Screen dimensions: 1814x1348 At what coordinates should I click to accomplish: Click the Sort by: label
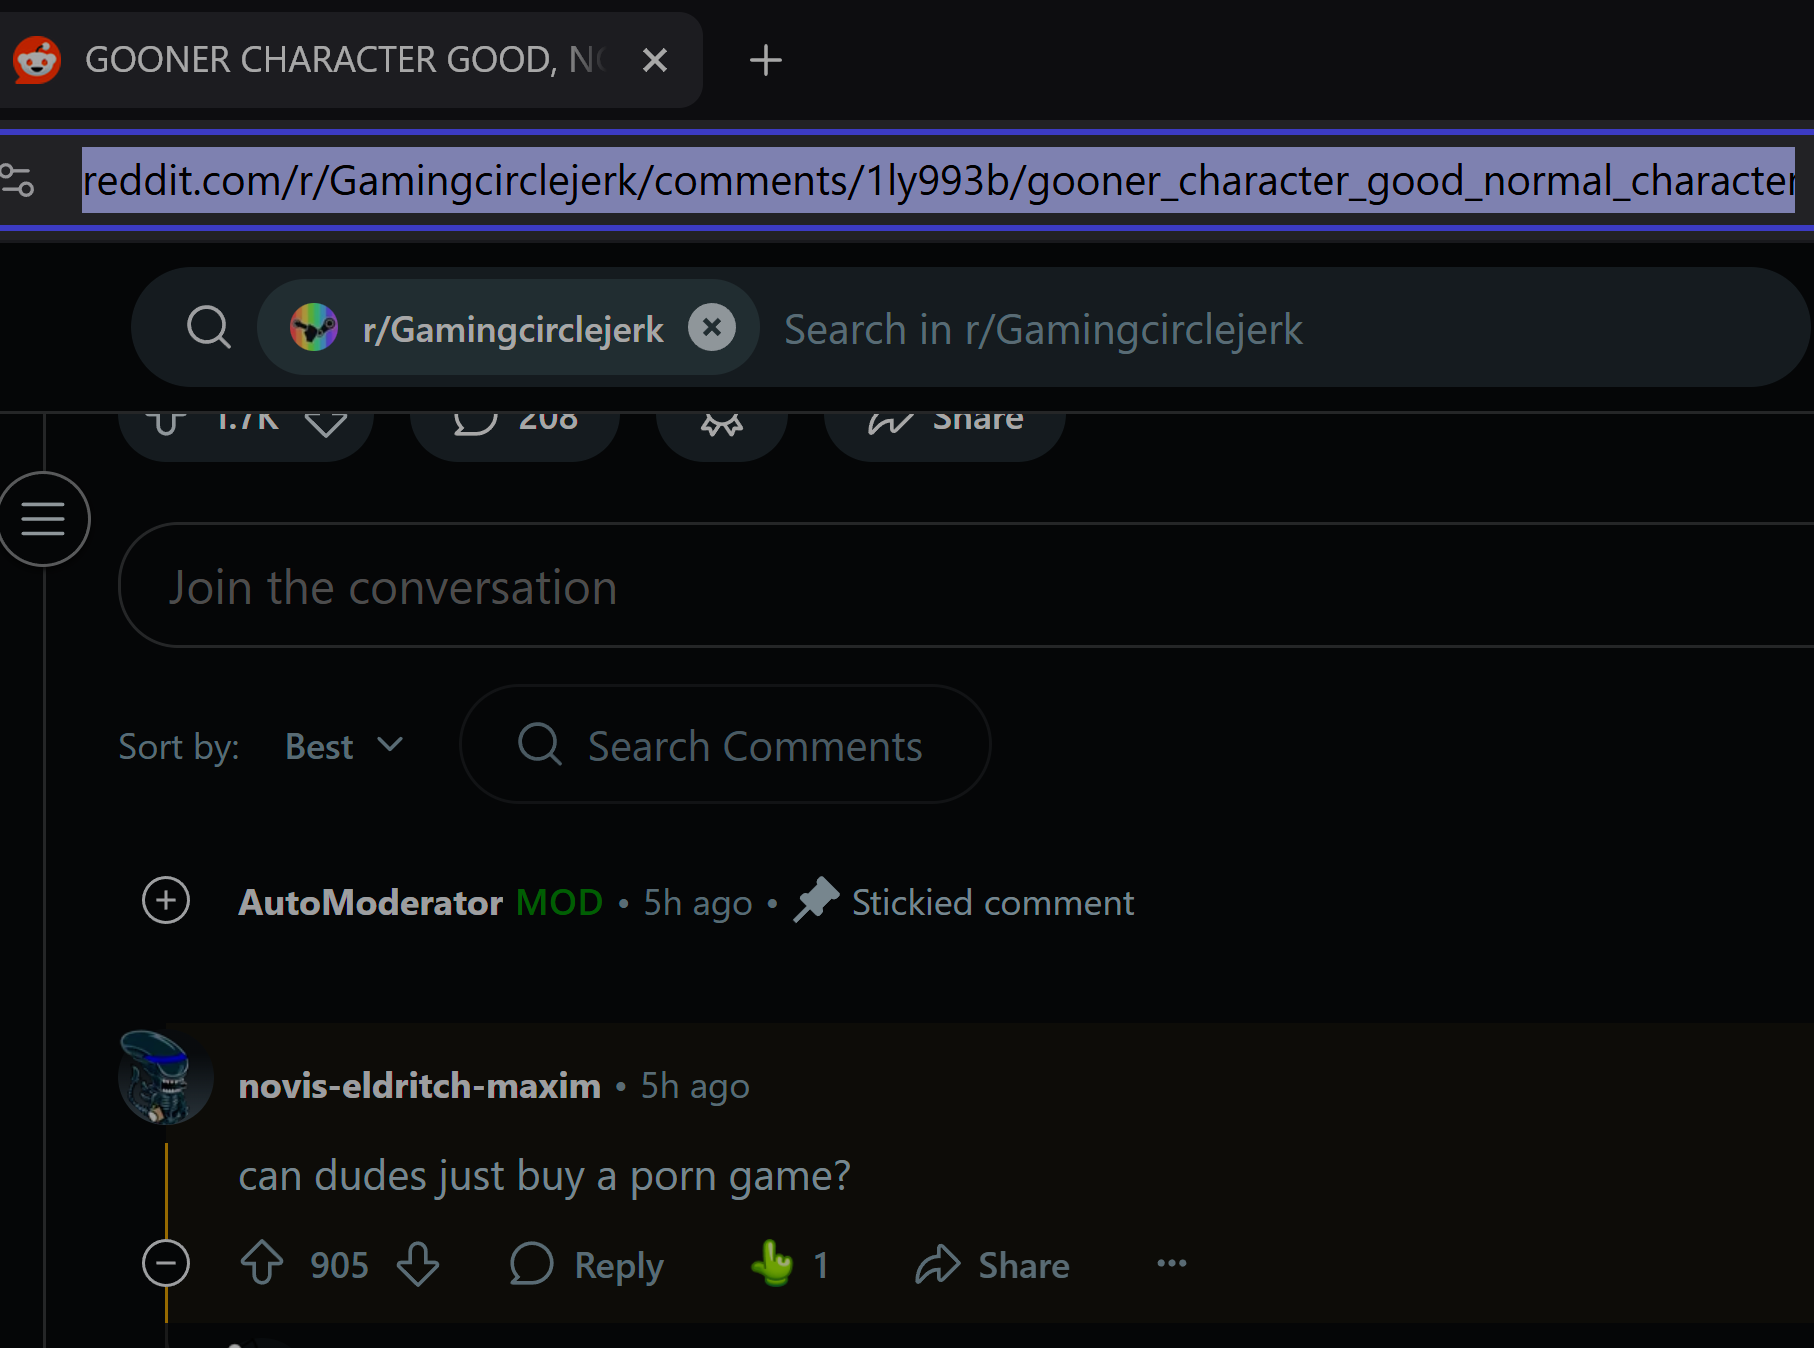179,747
